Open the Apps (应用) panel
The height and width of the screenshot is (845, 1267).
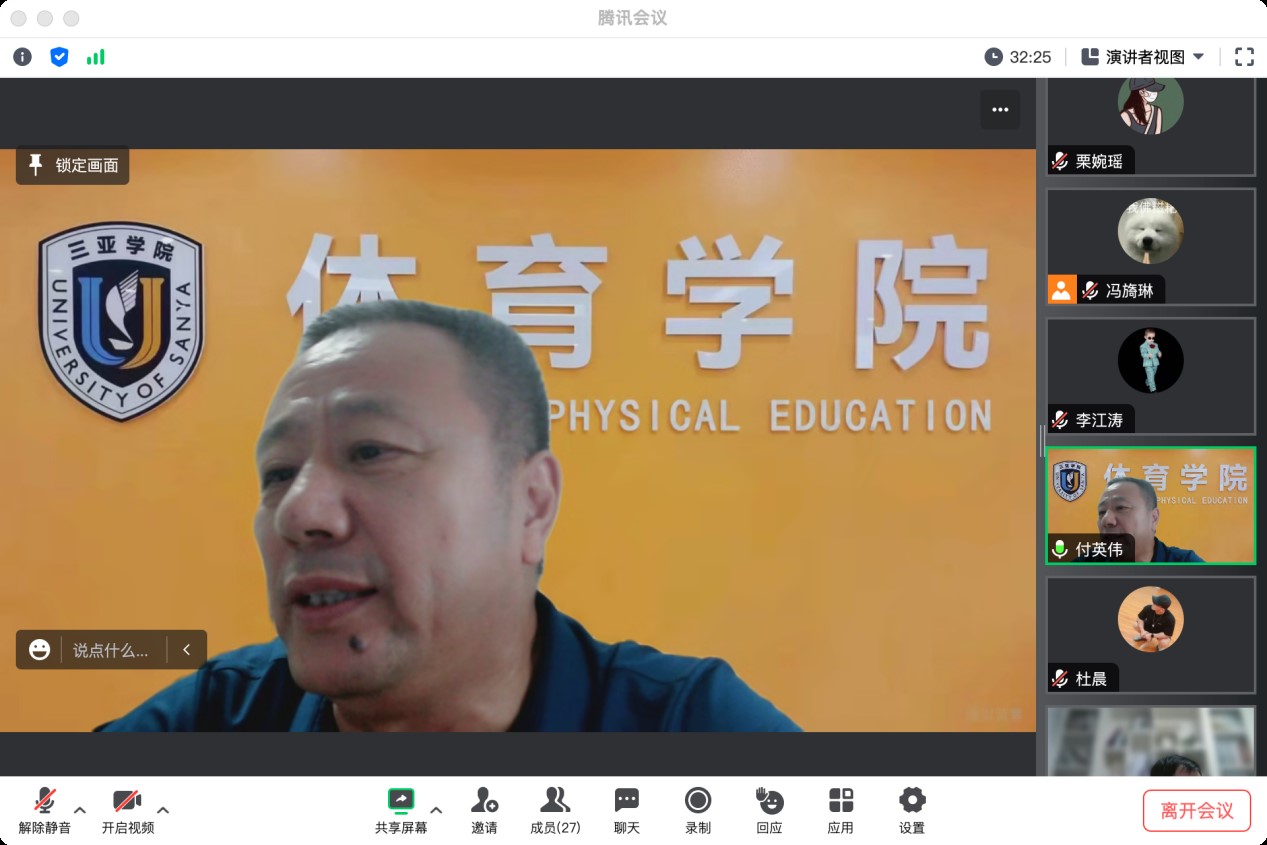840,810
